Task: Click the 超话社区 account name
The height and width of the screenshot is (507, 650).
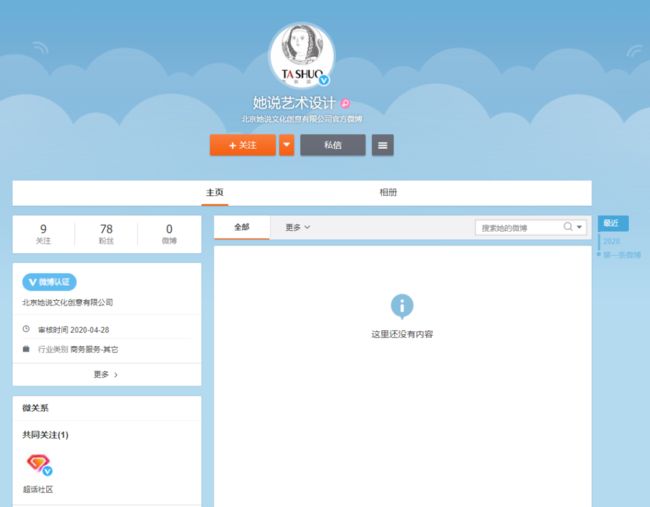Action: (38, 490)
